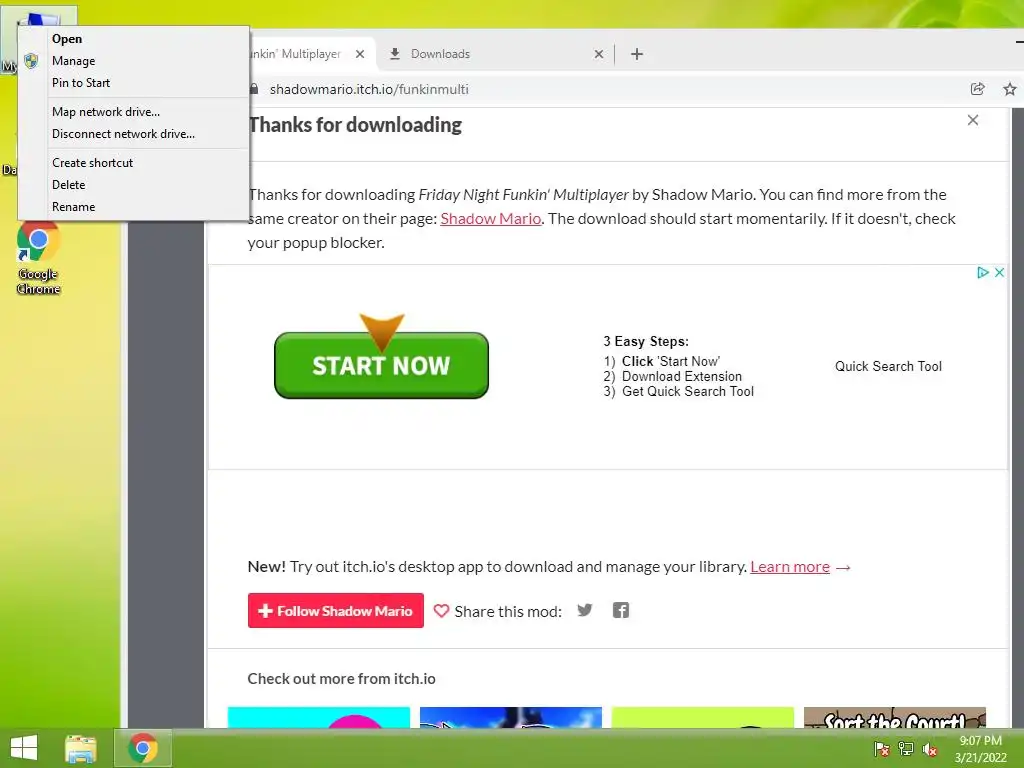
Task: Open File Explorer from taskbar
Action: click(x=80, y=748)
